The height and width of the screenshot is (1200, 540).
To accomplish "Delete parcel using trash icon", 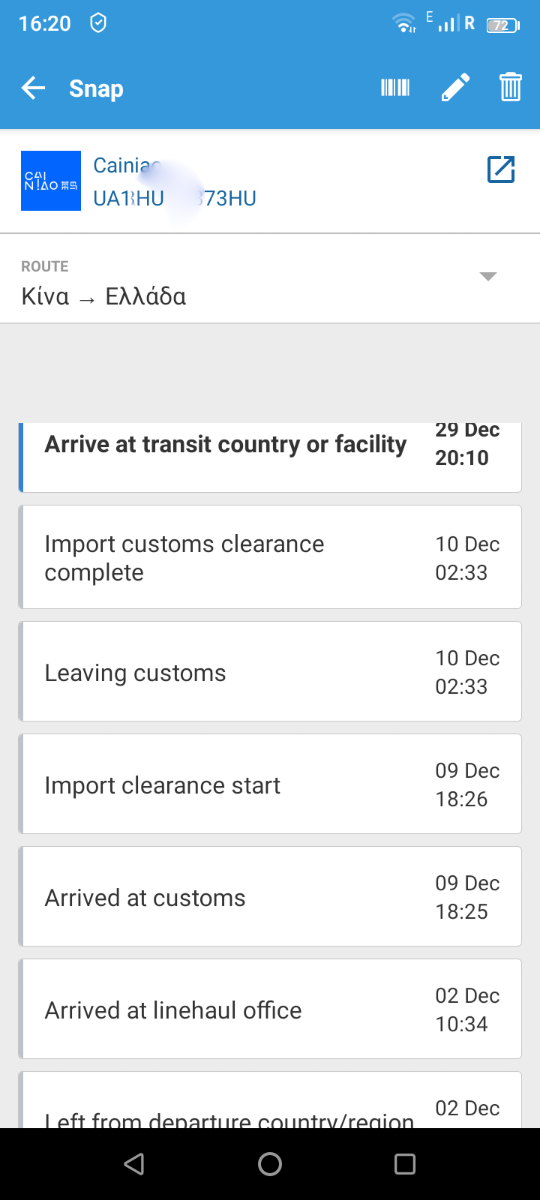I will (511, 88).
